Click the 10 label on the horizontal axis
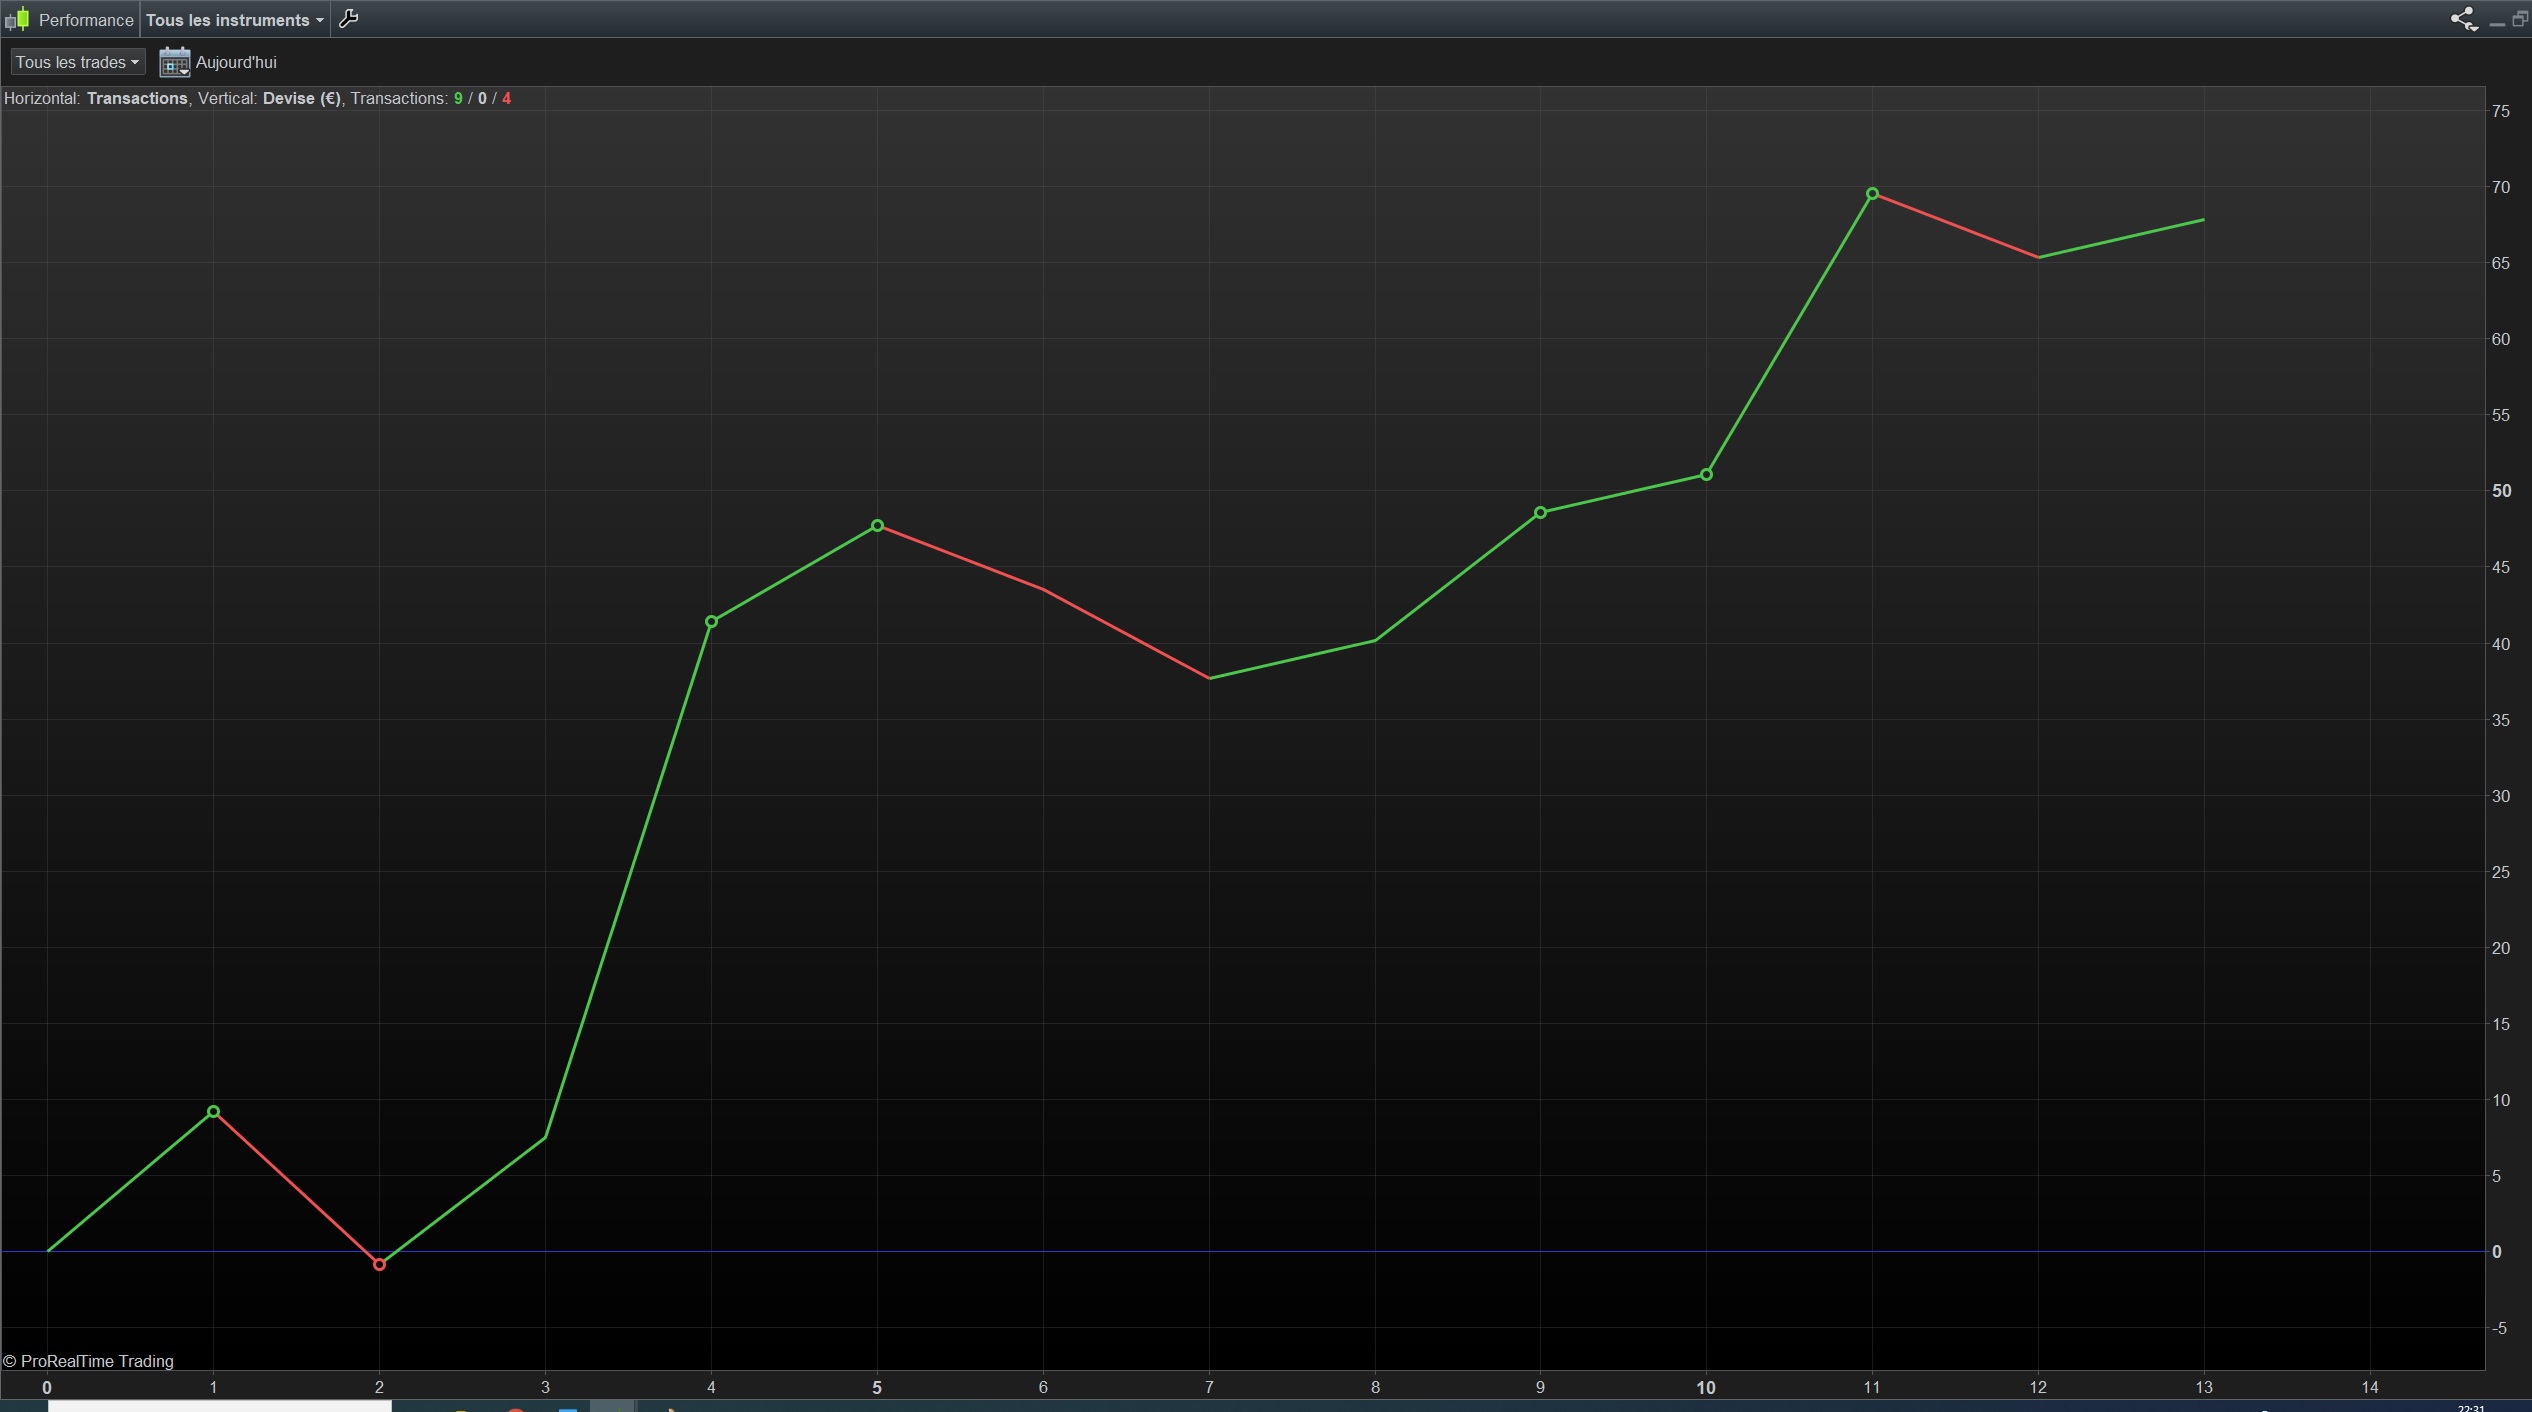The height and width of the screenshot is (1412, 2532). [1705, 1387]
